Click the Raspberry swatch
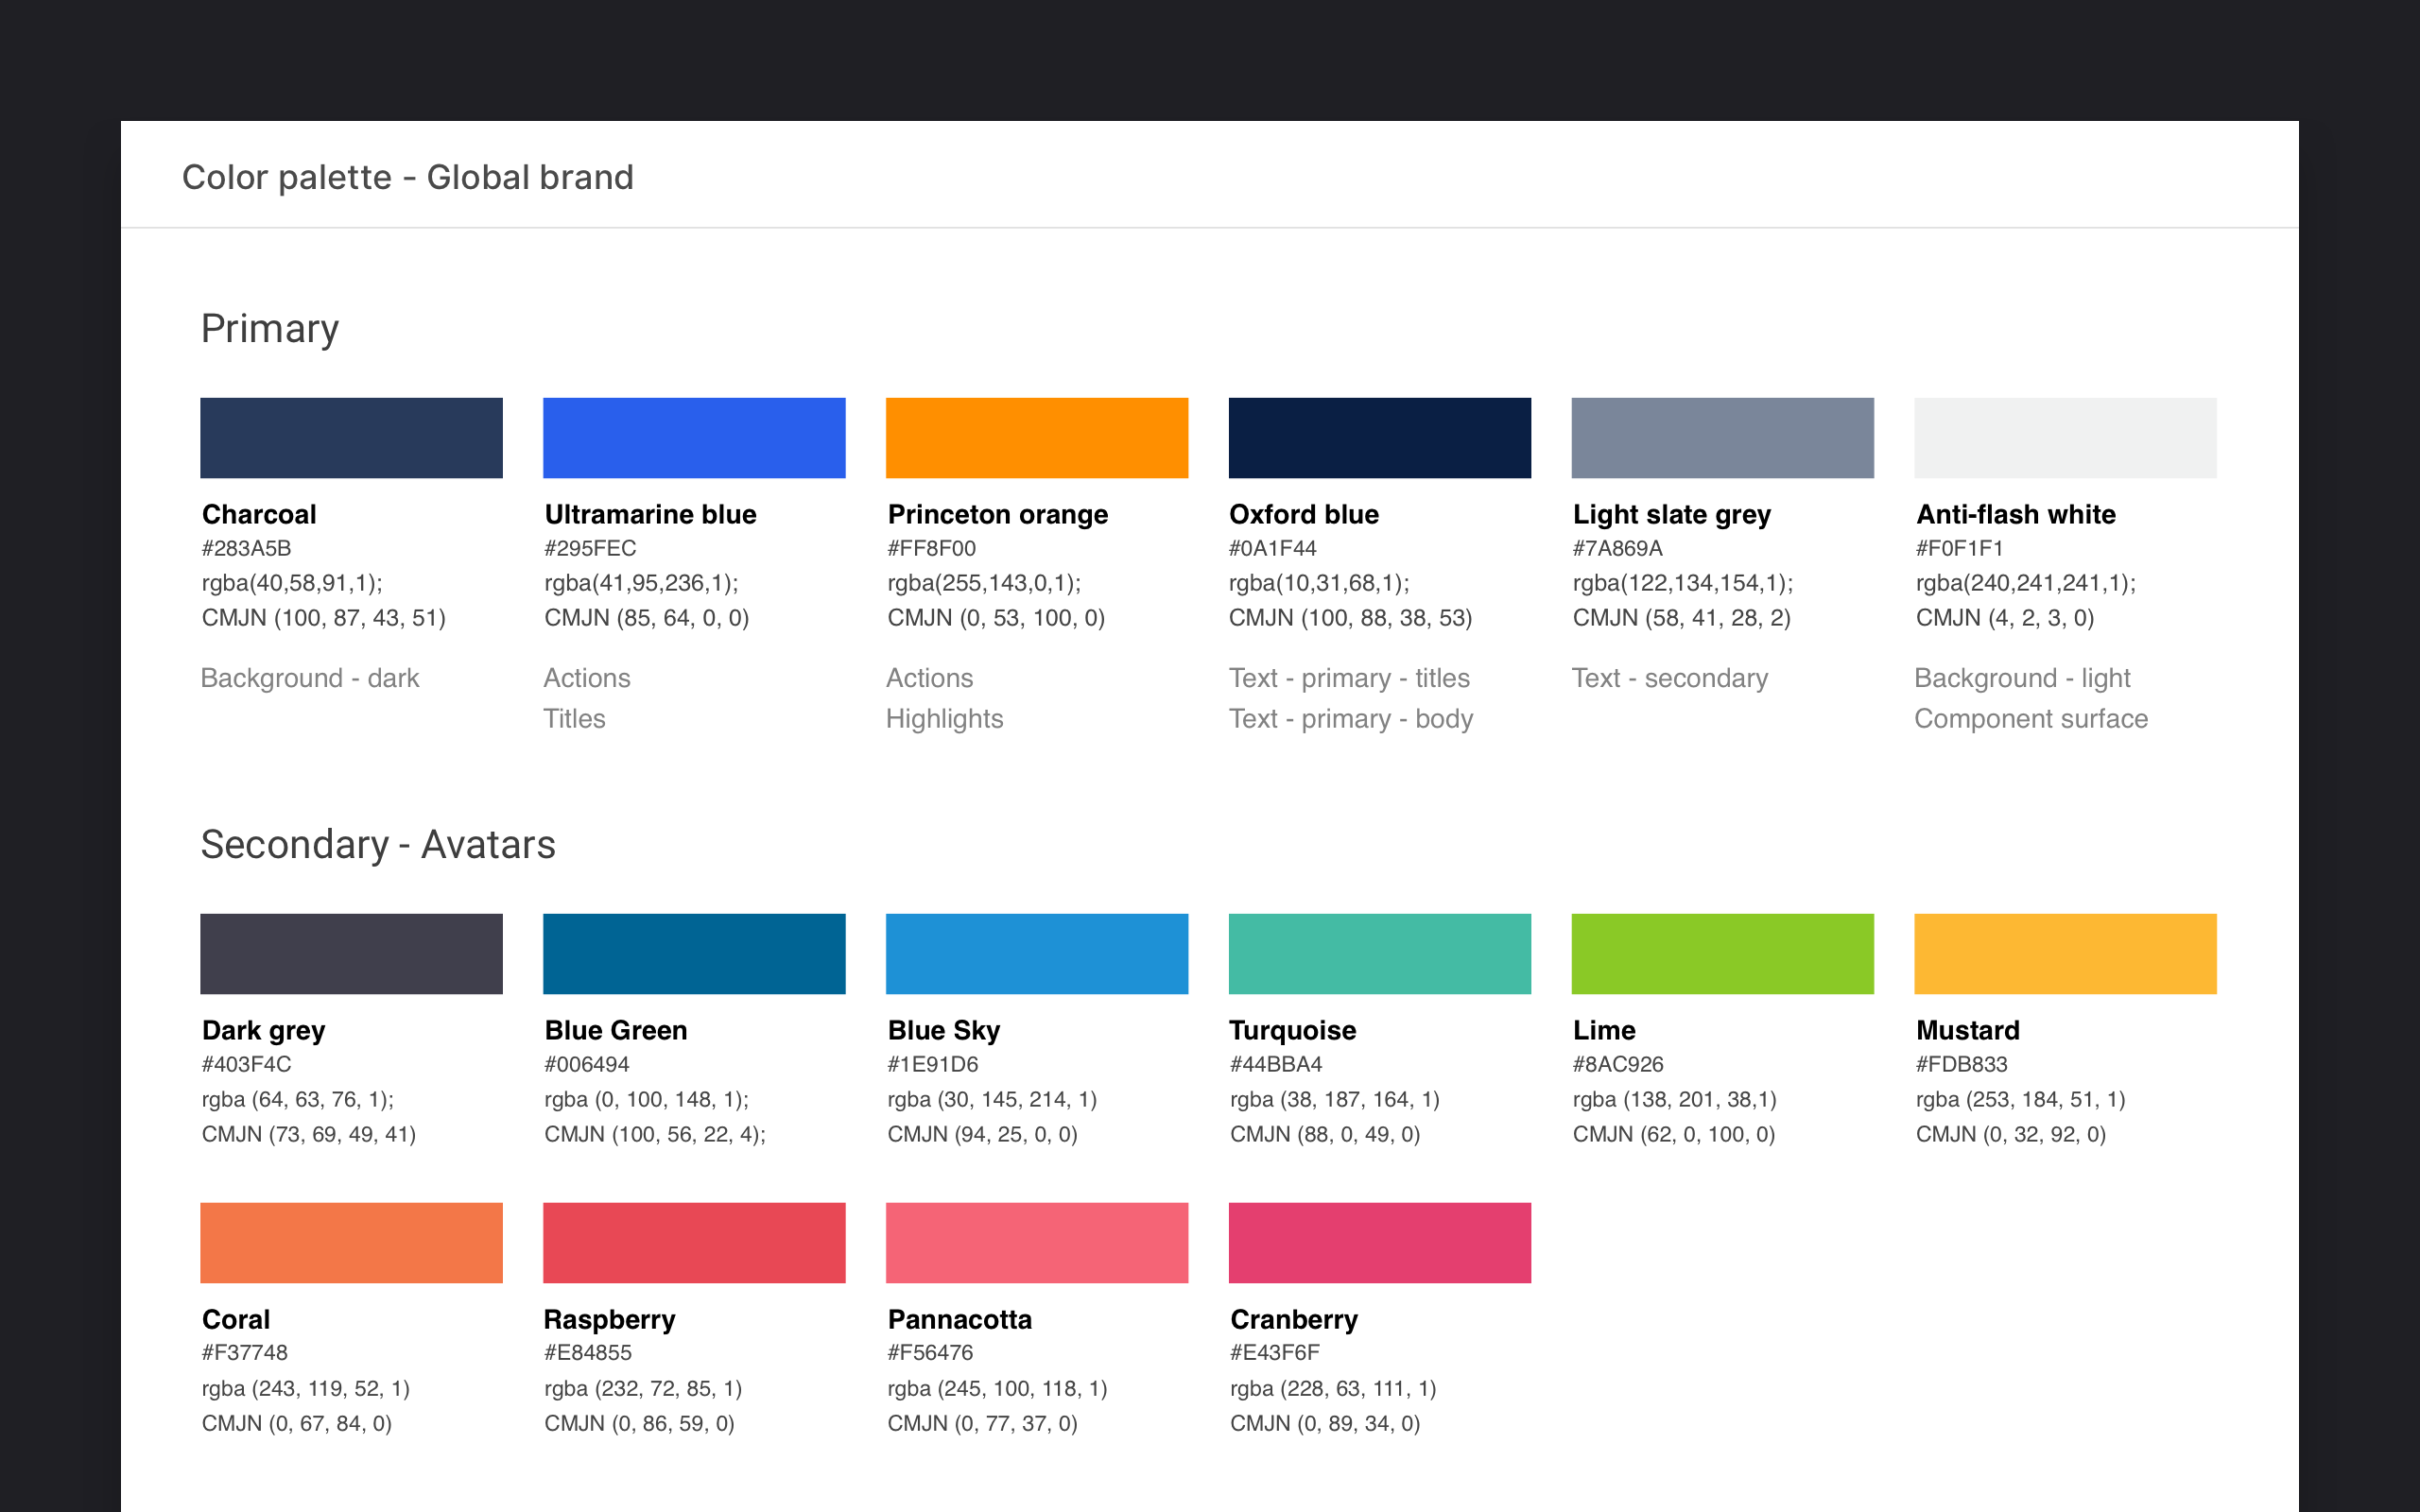This screenshot has width=2420, height=1512. click(694, 1243)
